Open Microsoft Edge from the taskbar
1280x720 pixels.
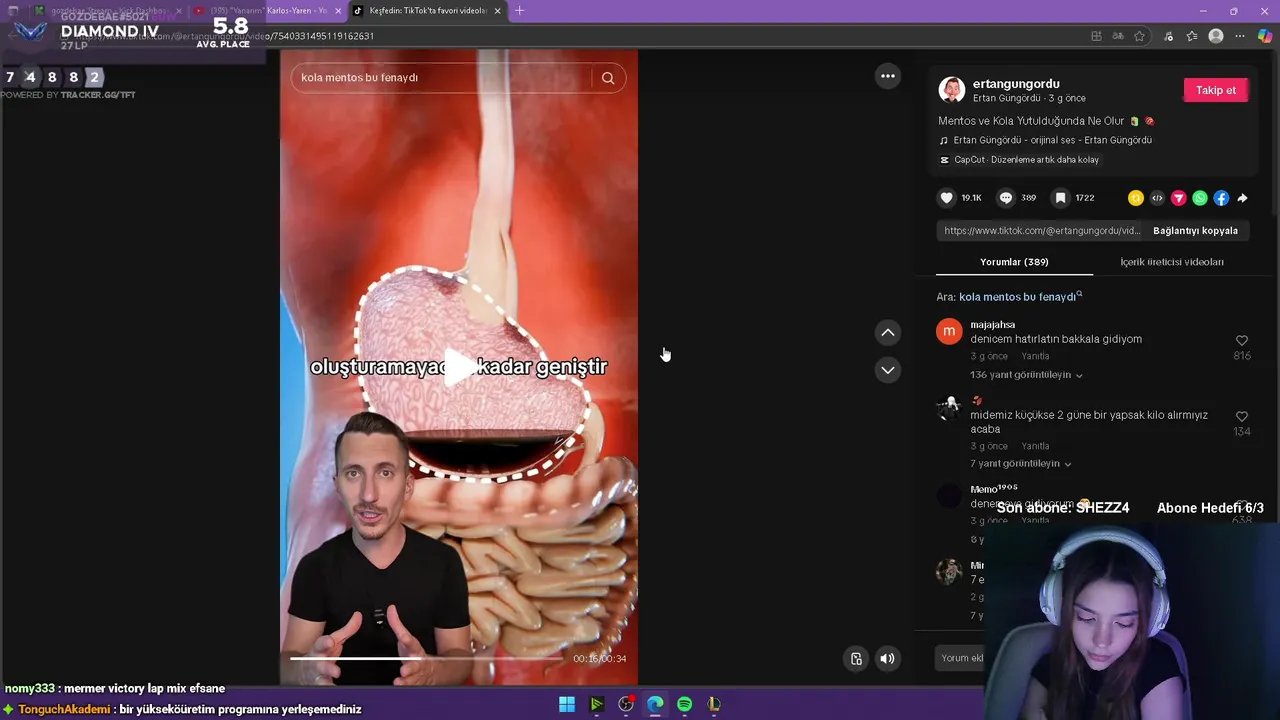coord(655,704)
